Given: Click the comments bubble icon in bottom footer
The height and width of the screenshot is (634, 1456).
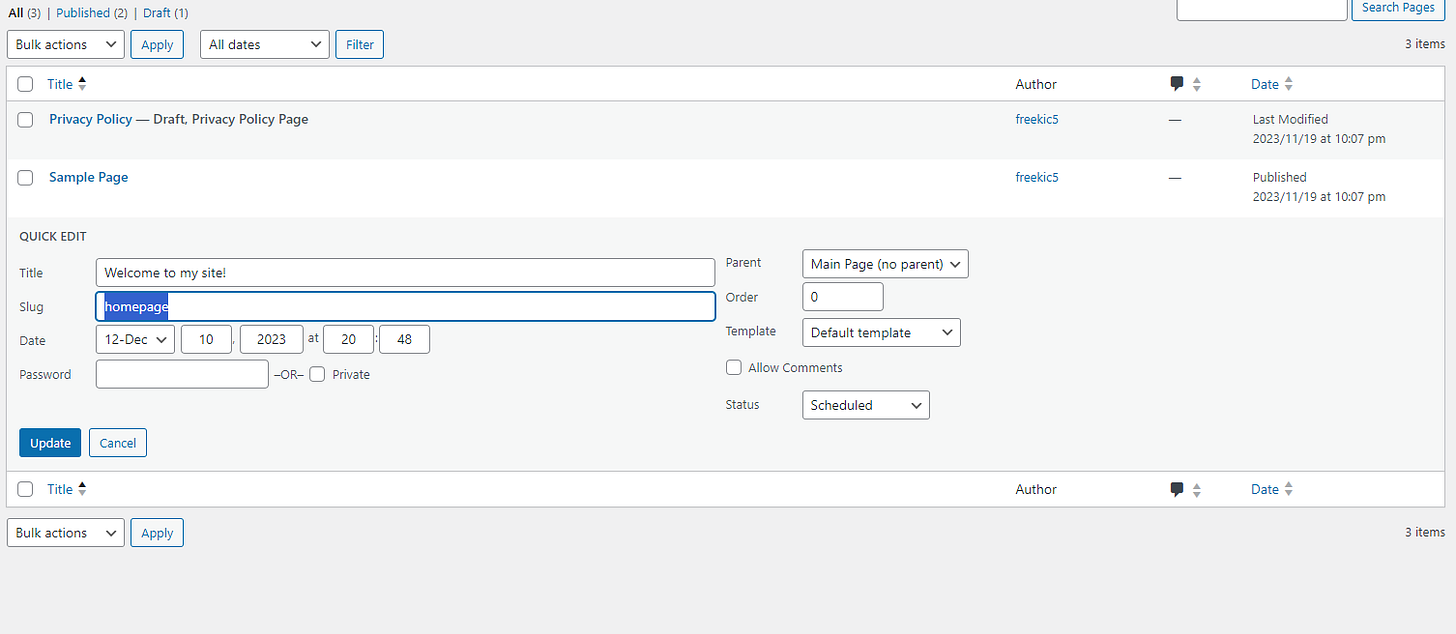Looking at the screenshot, I should (1177, 489).
